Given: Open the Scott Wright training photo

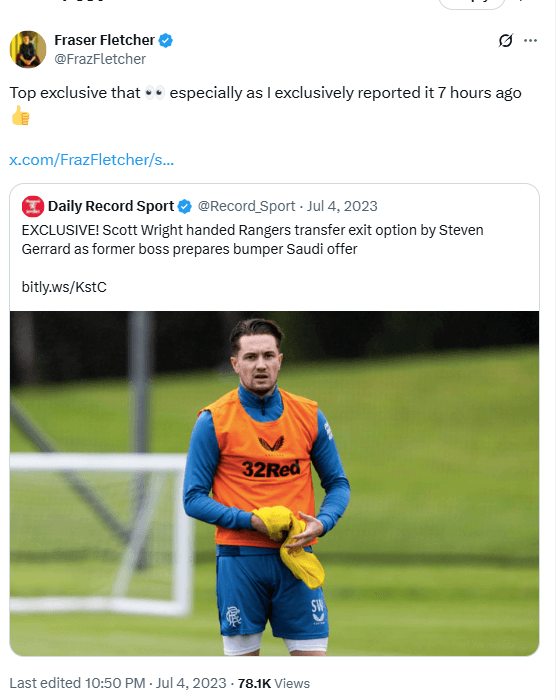Looking at the screenshot, I should click(275, 483).
